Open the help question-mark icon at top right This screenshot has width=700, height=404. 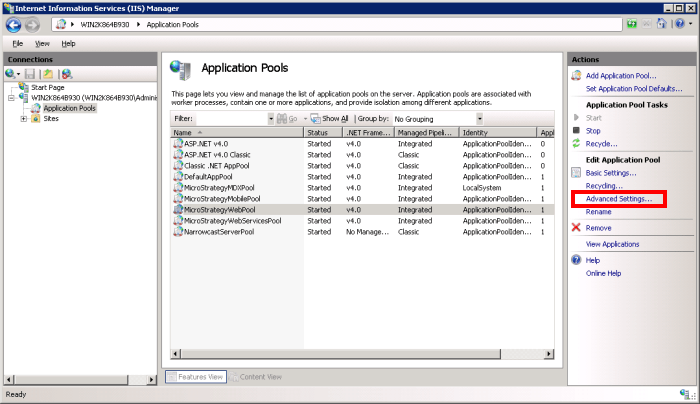[x=679, y=24]
